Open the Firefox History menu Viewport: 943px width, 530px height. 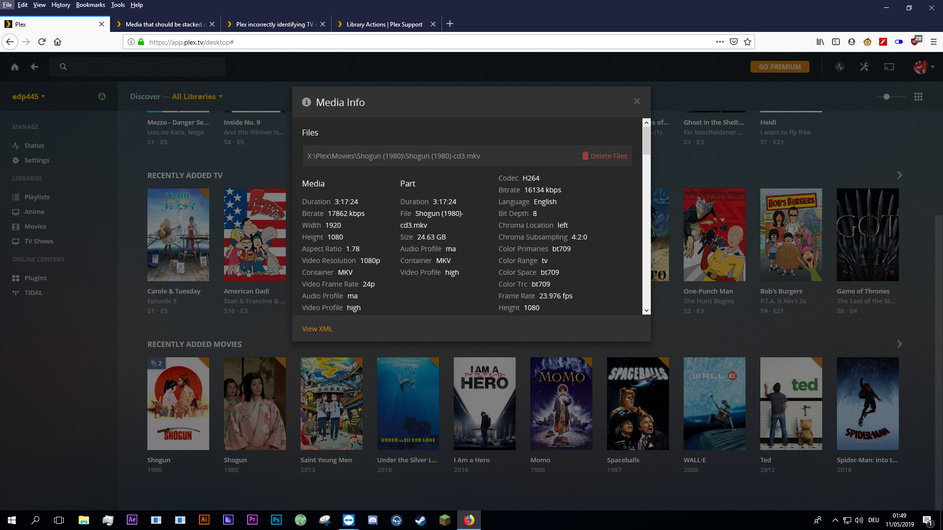[x=60, y=5]
